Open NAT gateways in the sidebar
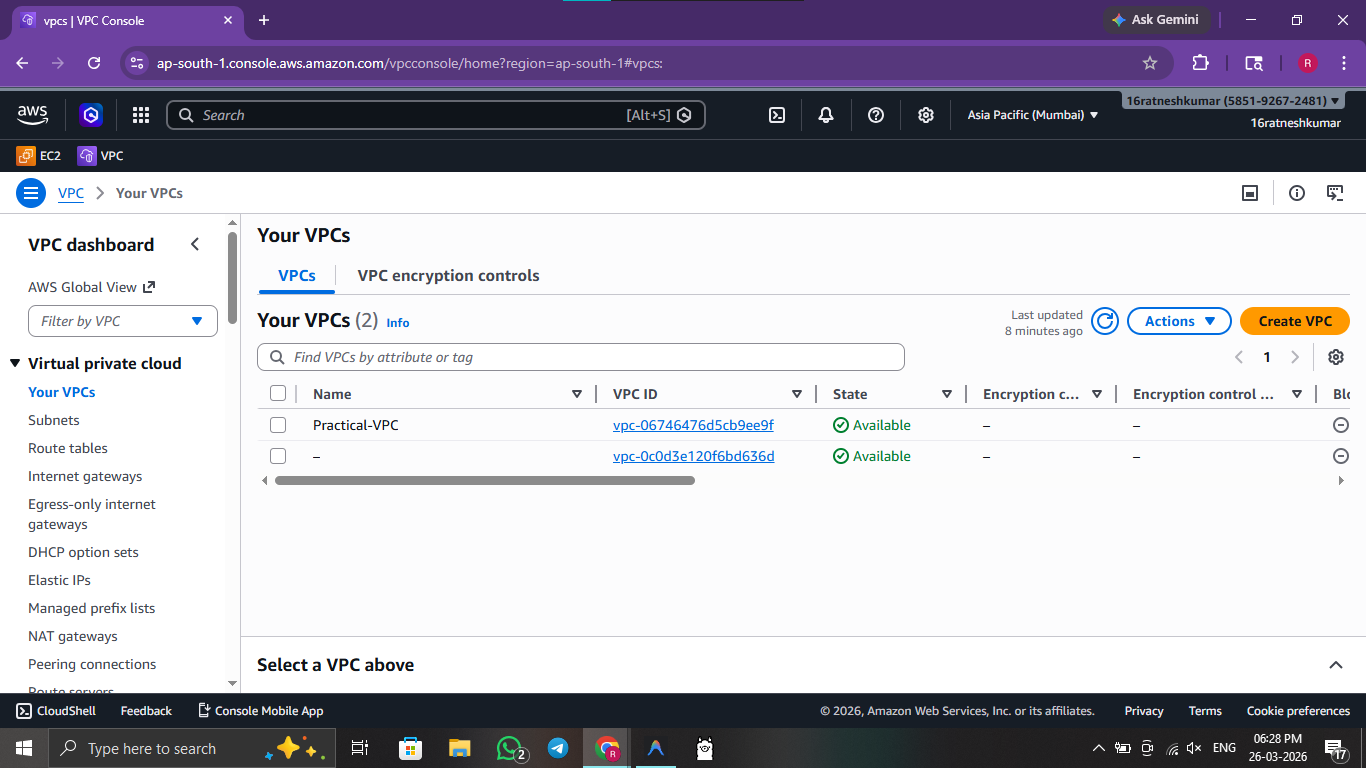 click(x=73, y=636)
